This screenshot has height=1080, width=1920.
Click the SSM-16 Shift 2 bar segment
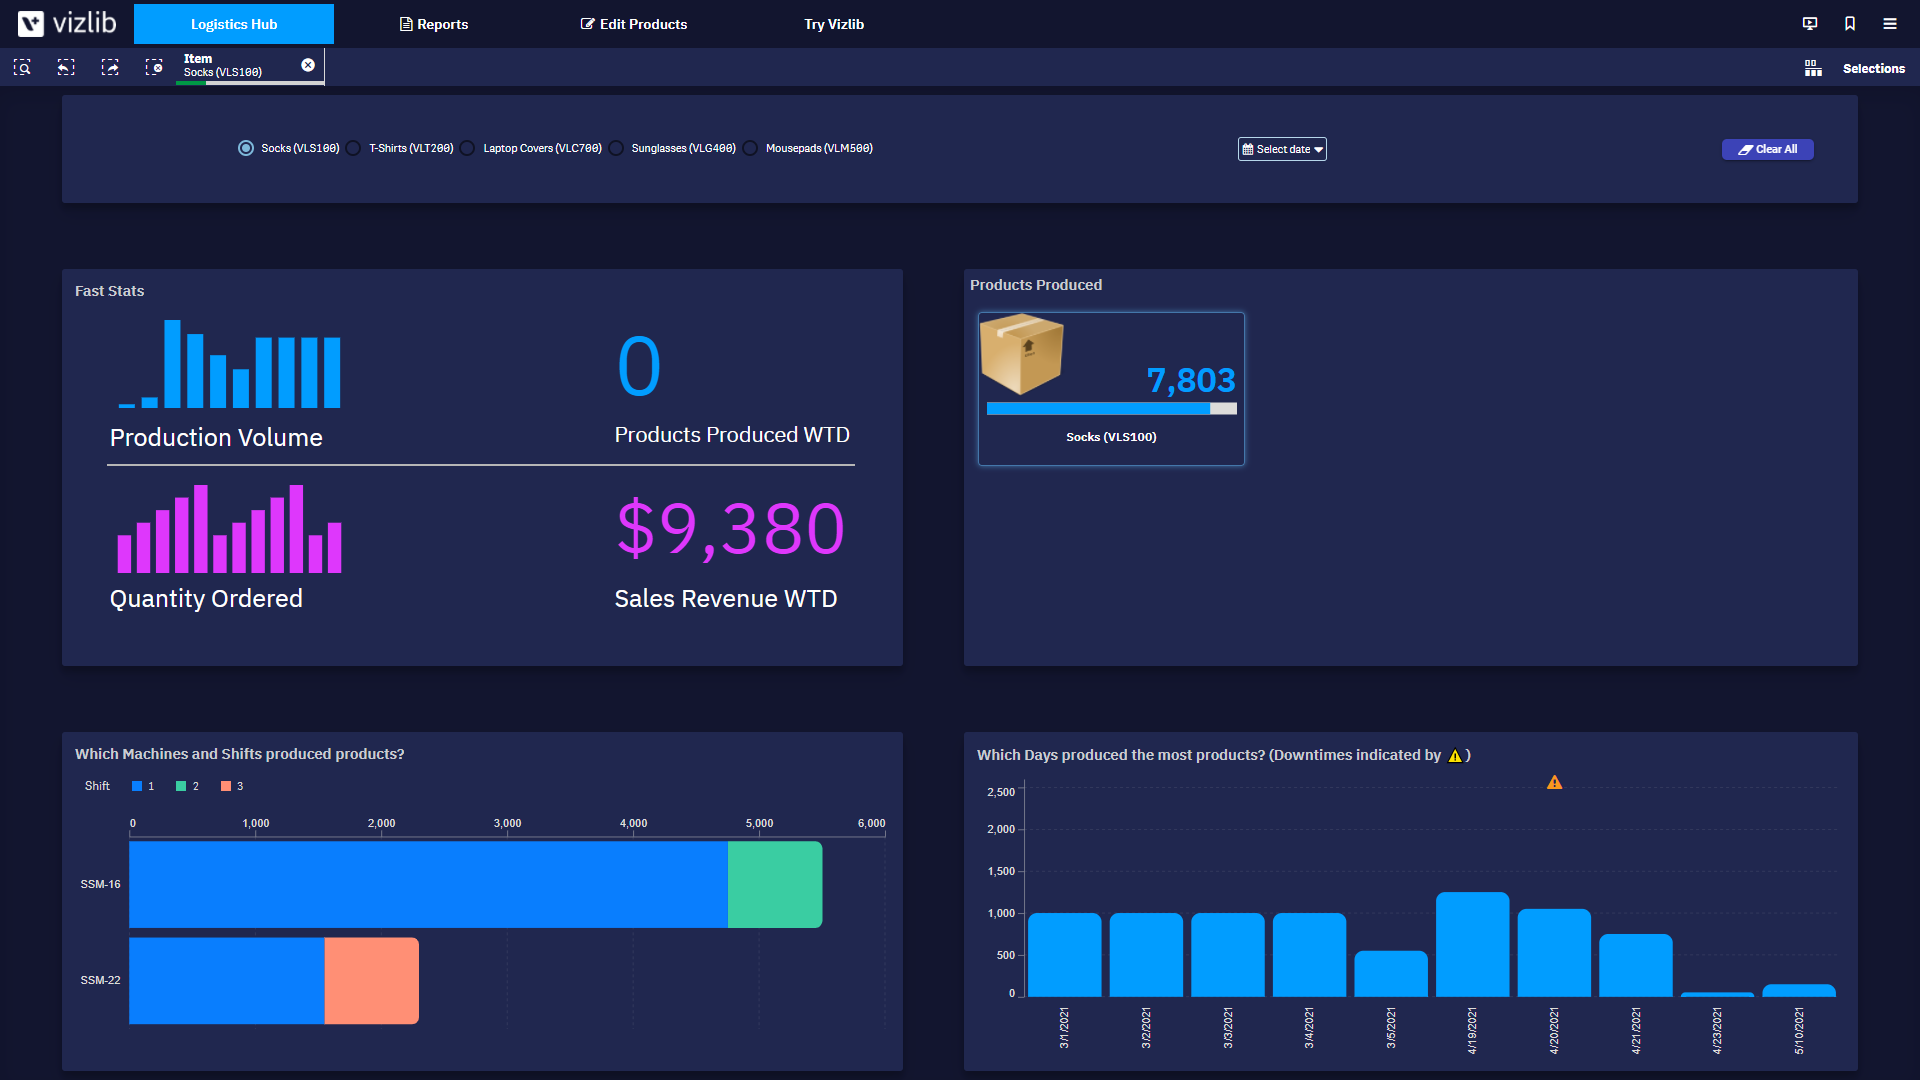(x=774, y=884)
